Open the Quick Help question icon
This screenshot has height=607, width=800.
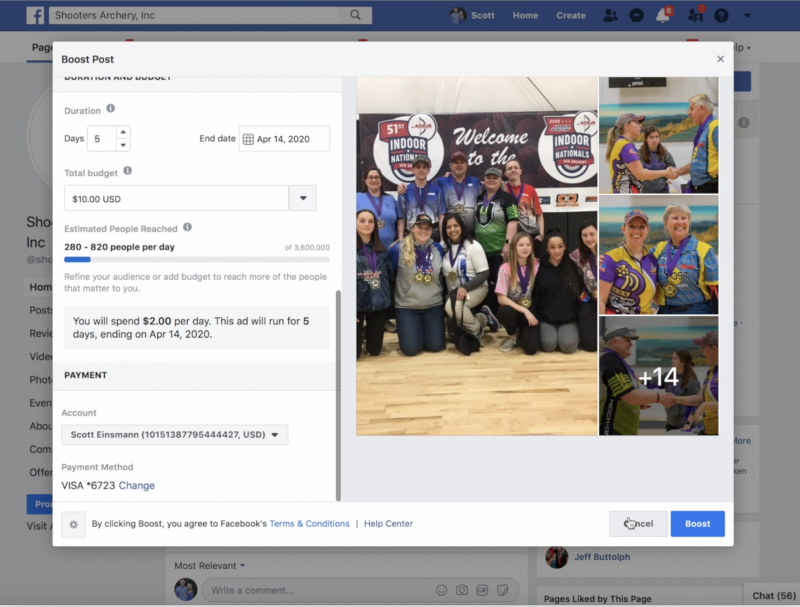click(x=721, y=15)
